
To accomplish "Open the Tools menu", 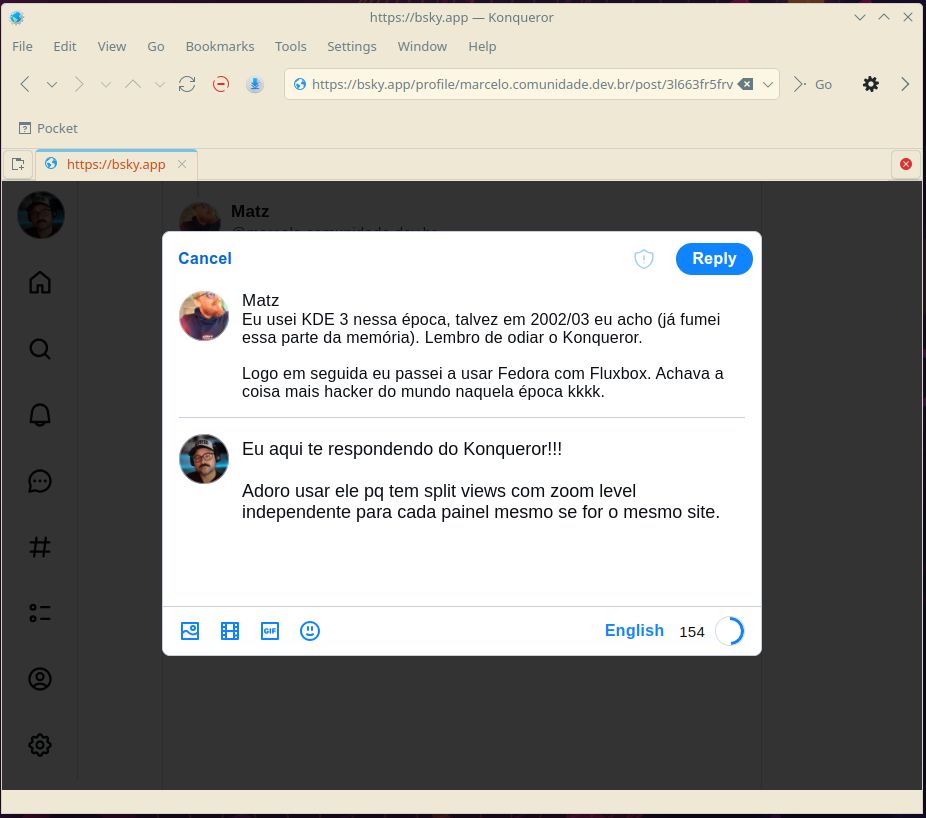I will [291, 46].
